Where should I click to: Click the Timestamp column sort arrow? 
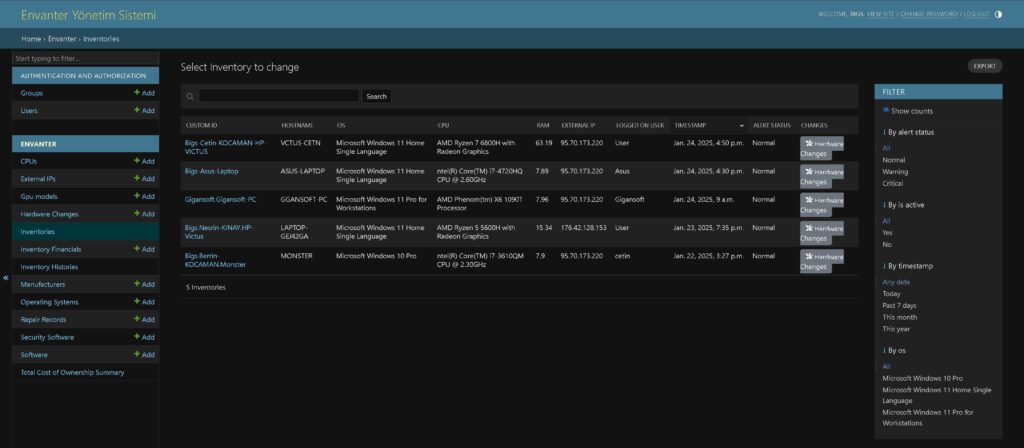click(x=741, y=126)
